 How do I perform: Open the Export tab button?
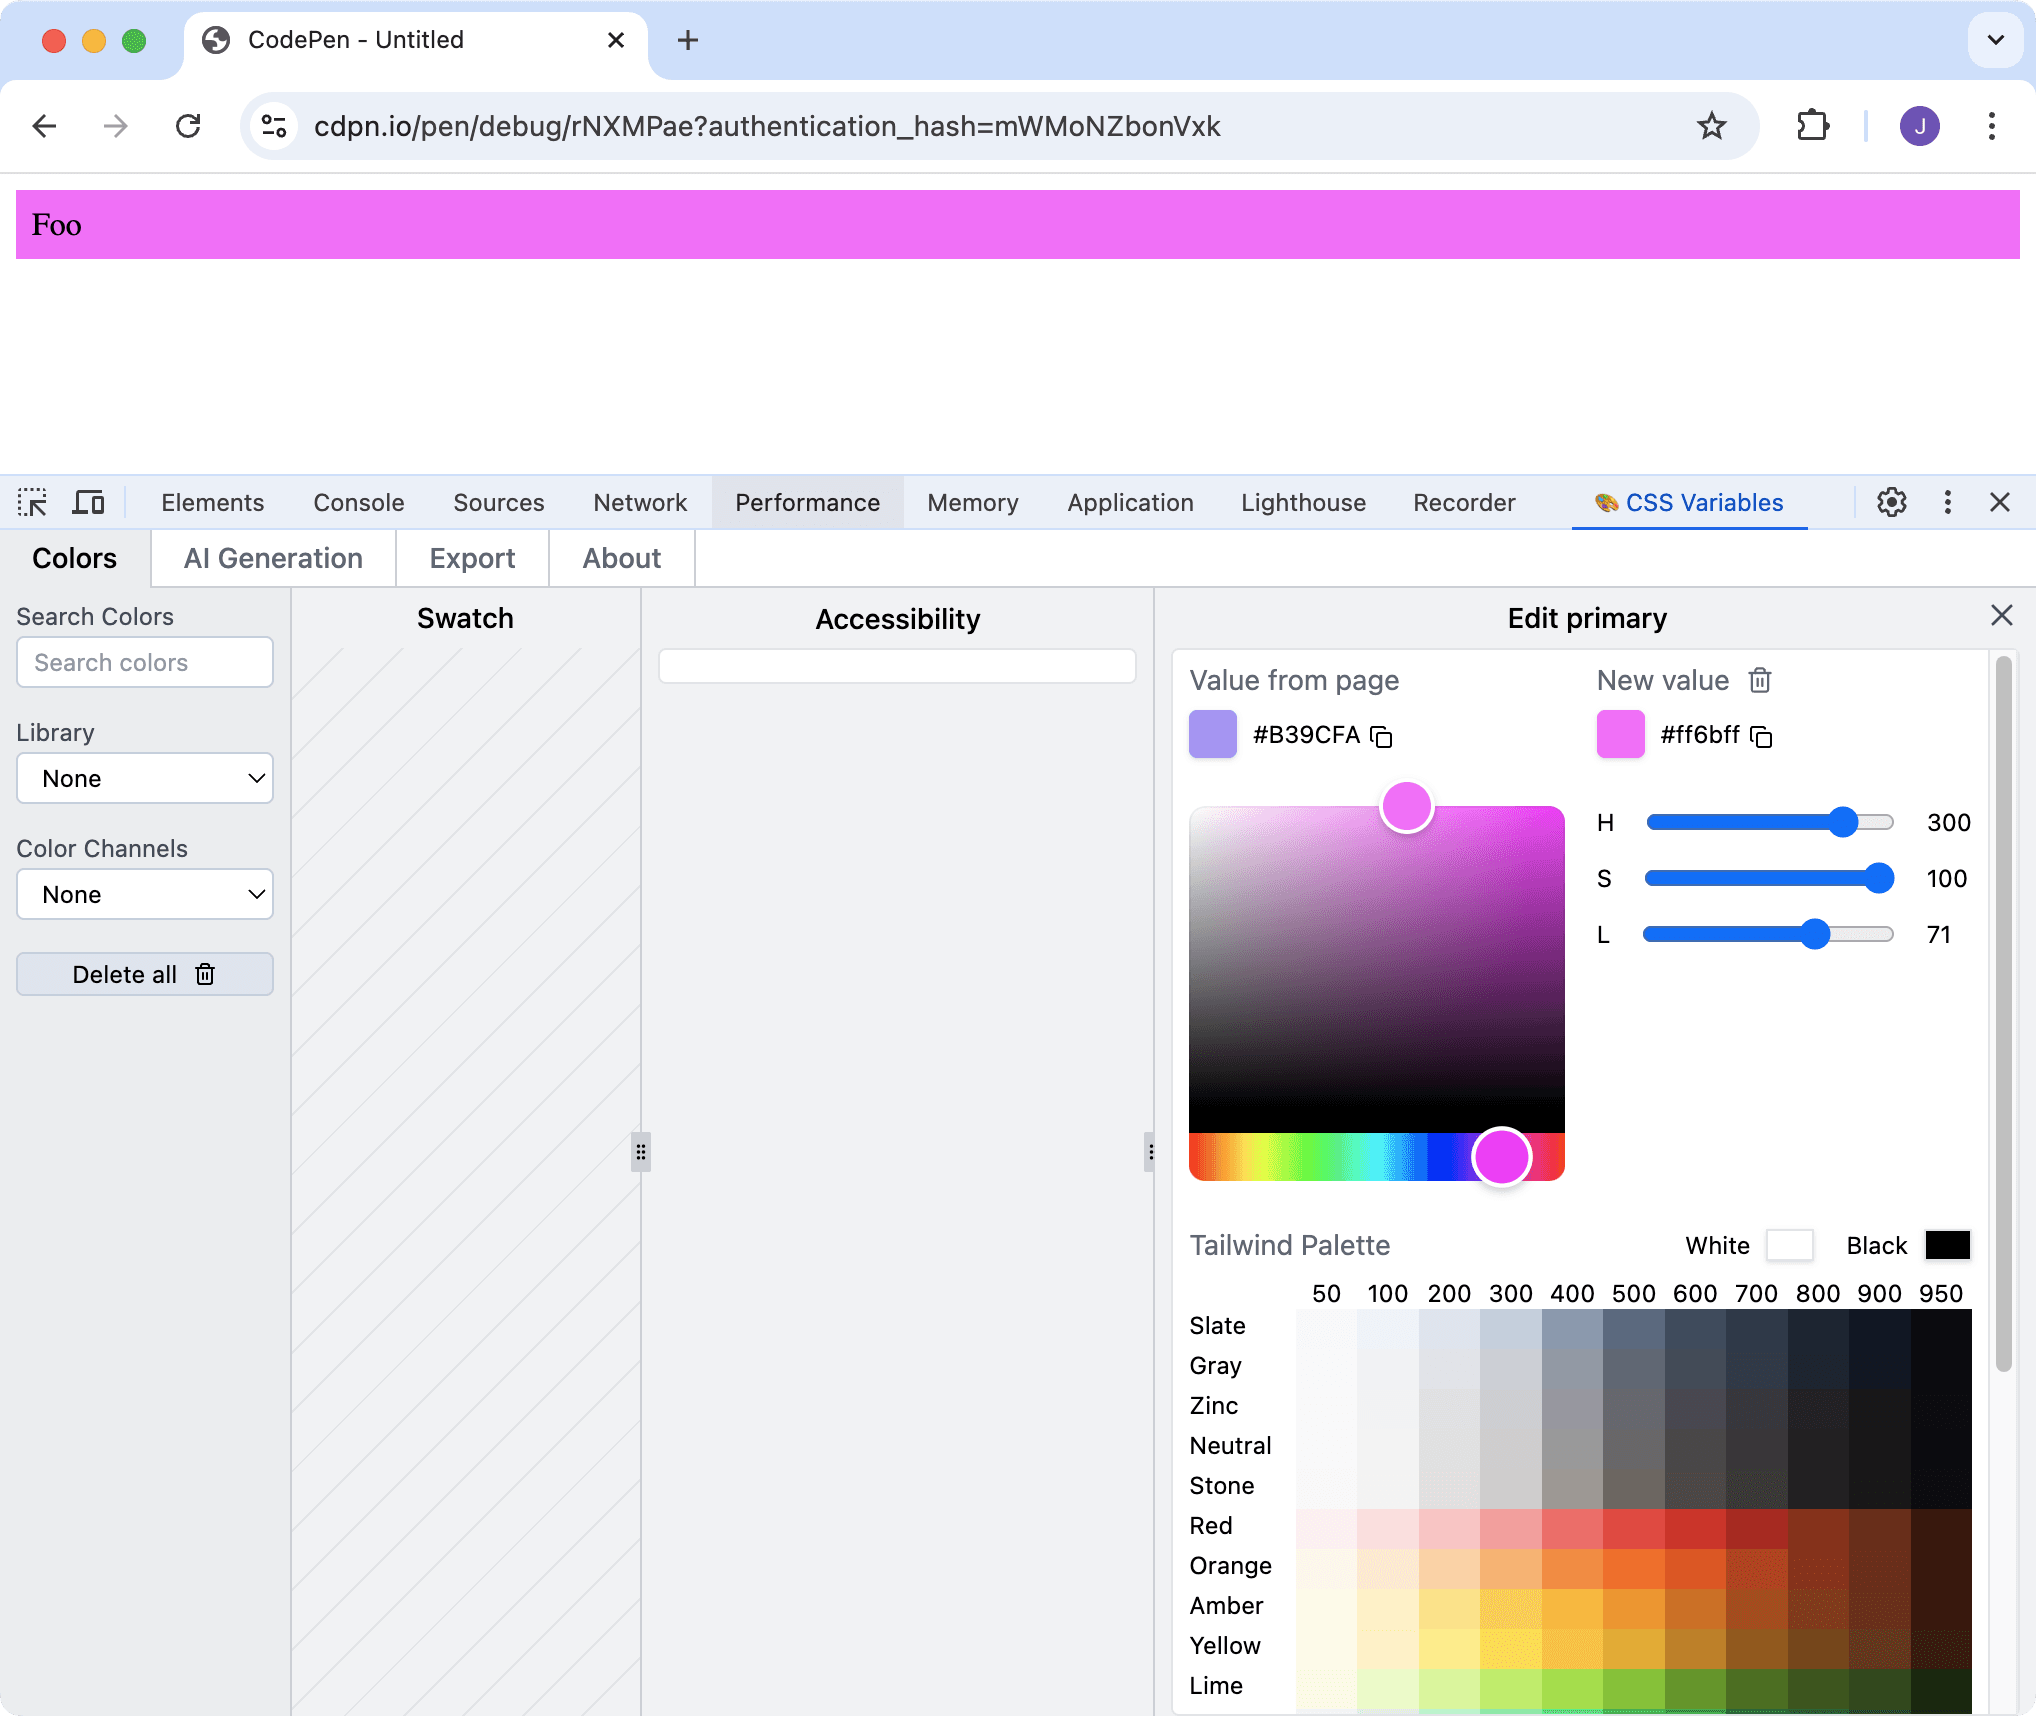click(471, 558)
